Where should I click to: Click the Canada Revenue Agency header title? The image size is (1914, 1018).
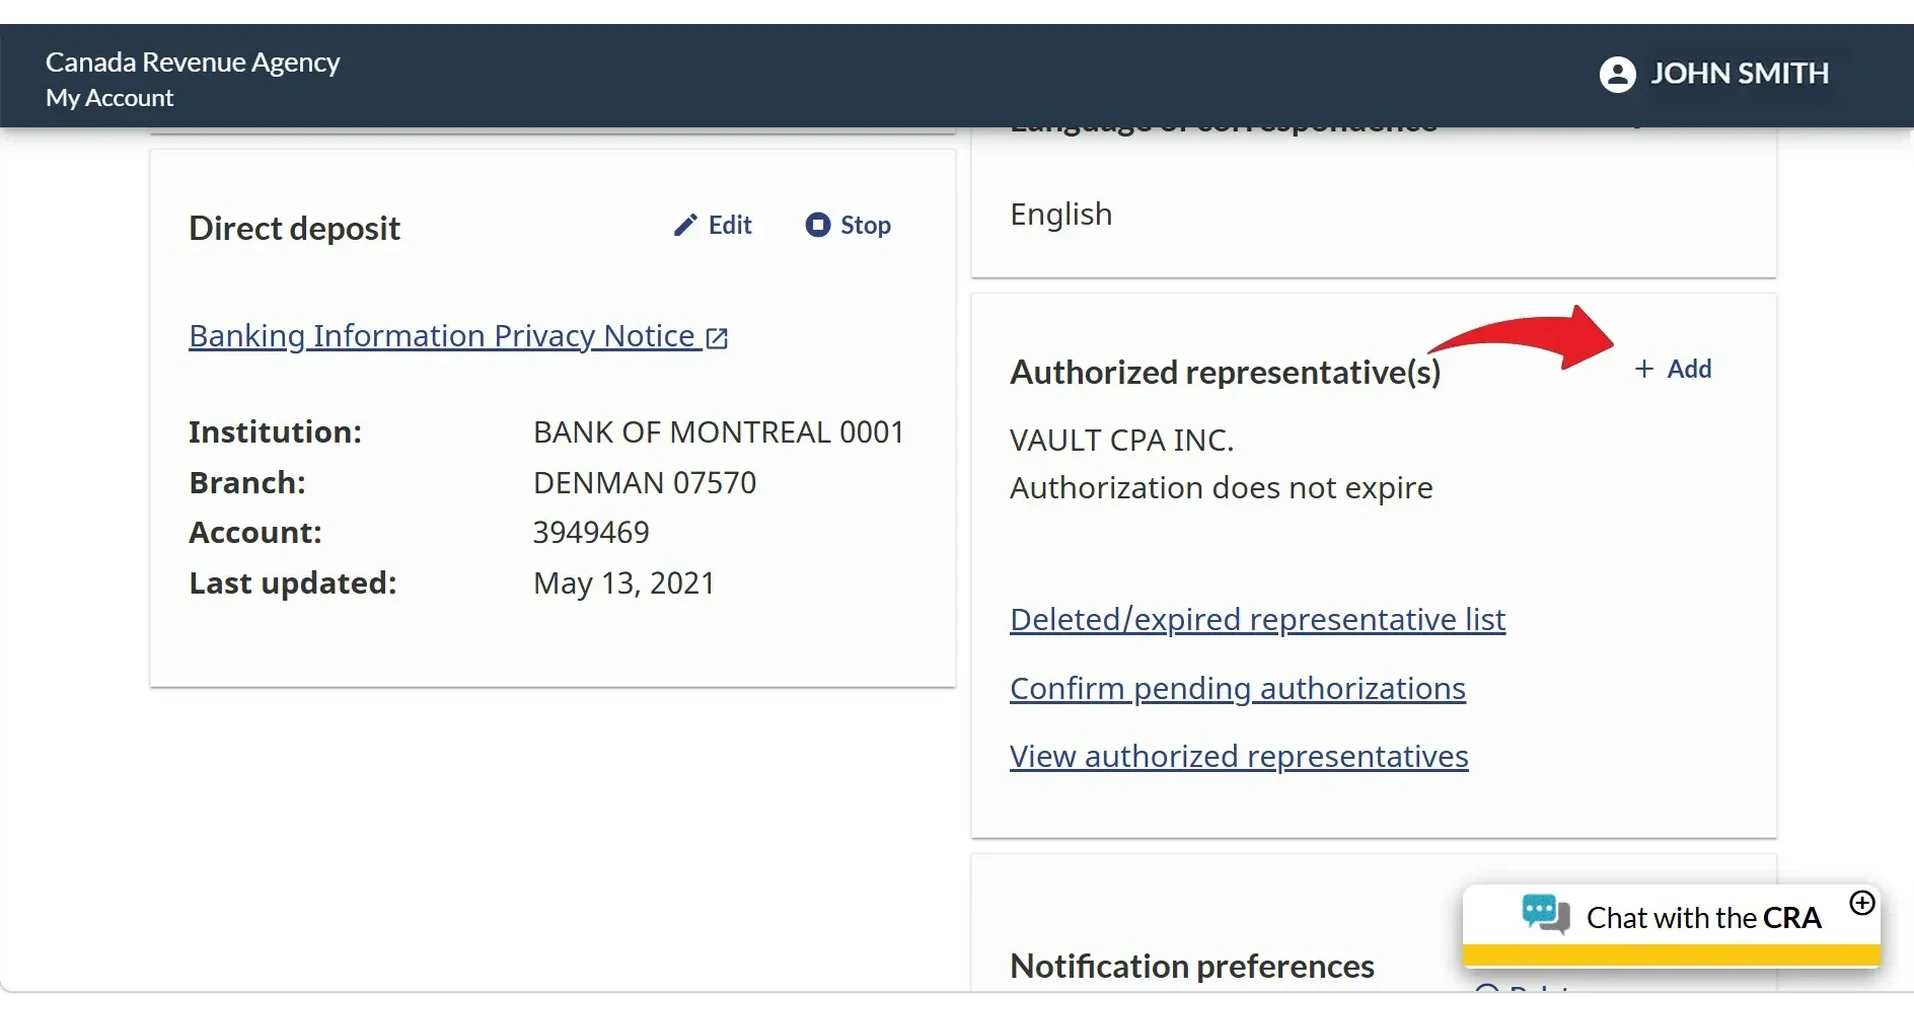pyautogui.click(x=193, y=62)
